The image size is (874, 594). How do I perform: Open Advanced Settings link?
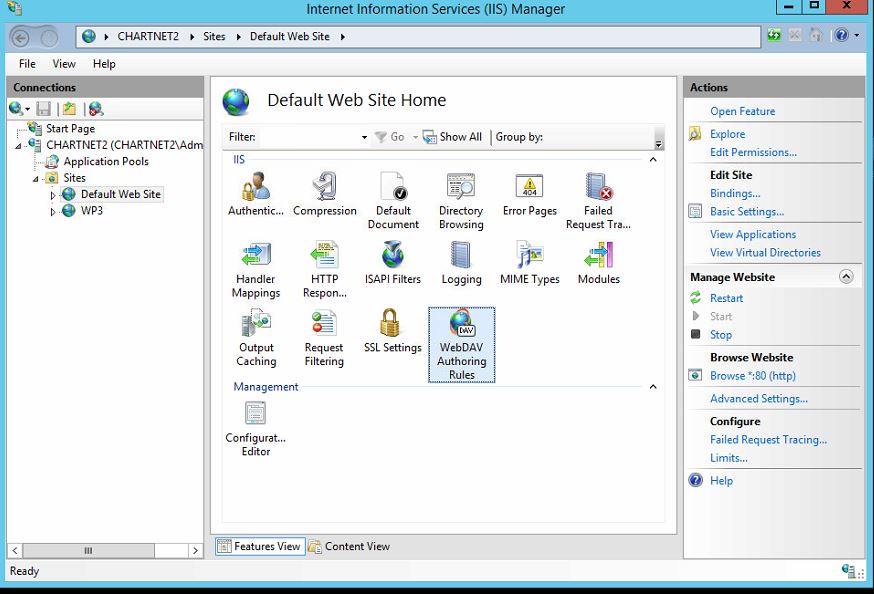point(759,399)
